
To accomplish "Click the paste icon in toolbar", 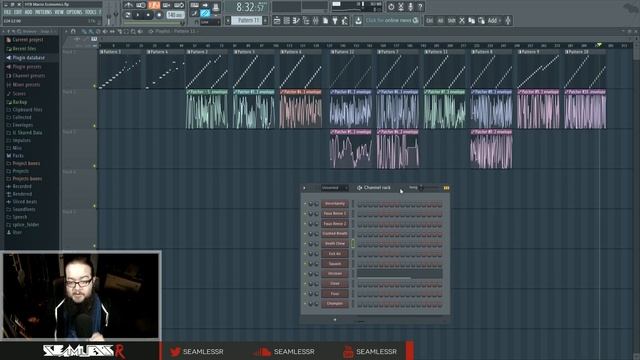I will 481,20.
